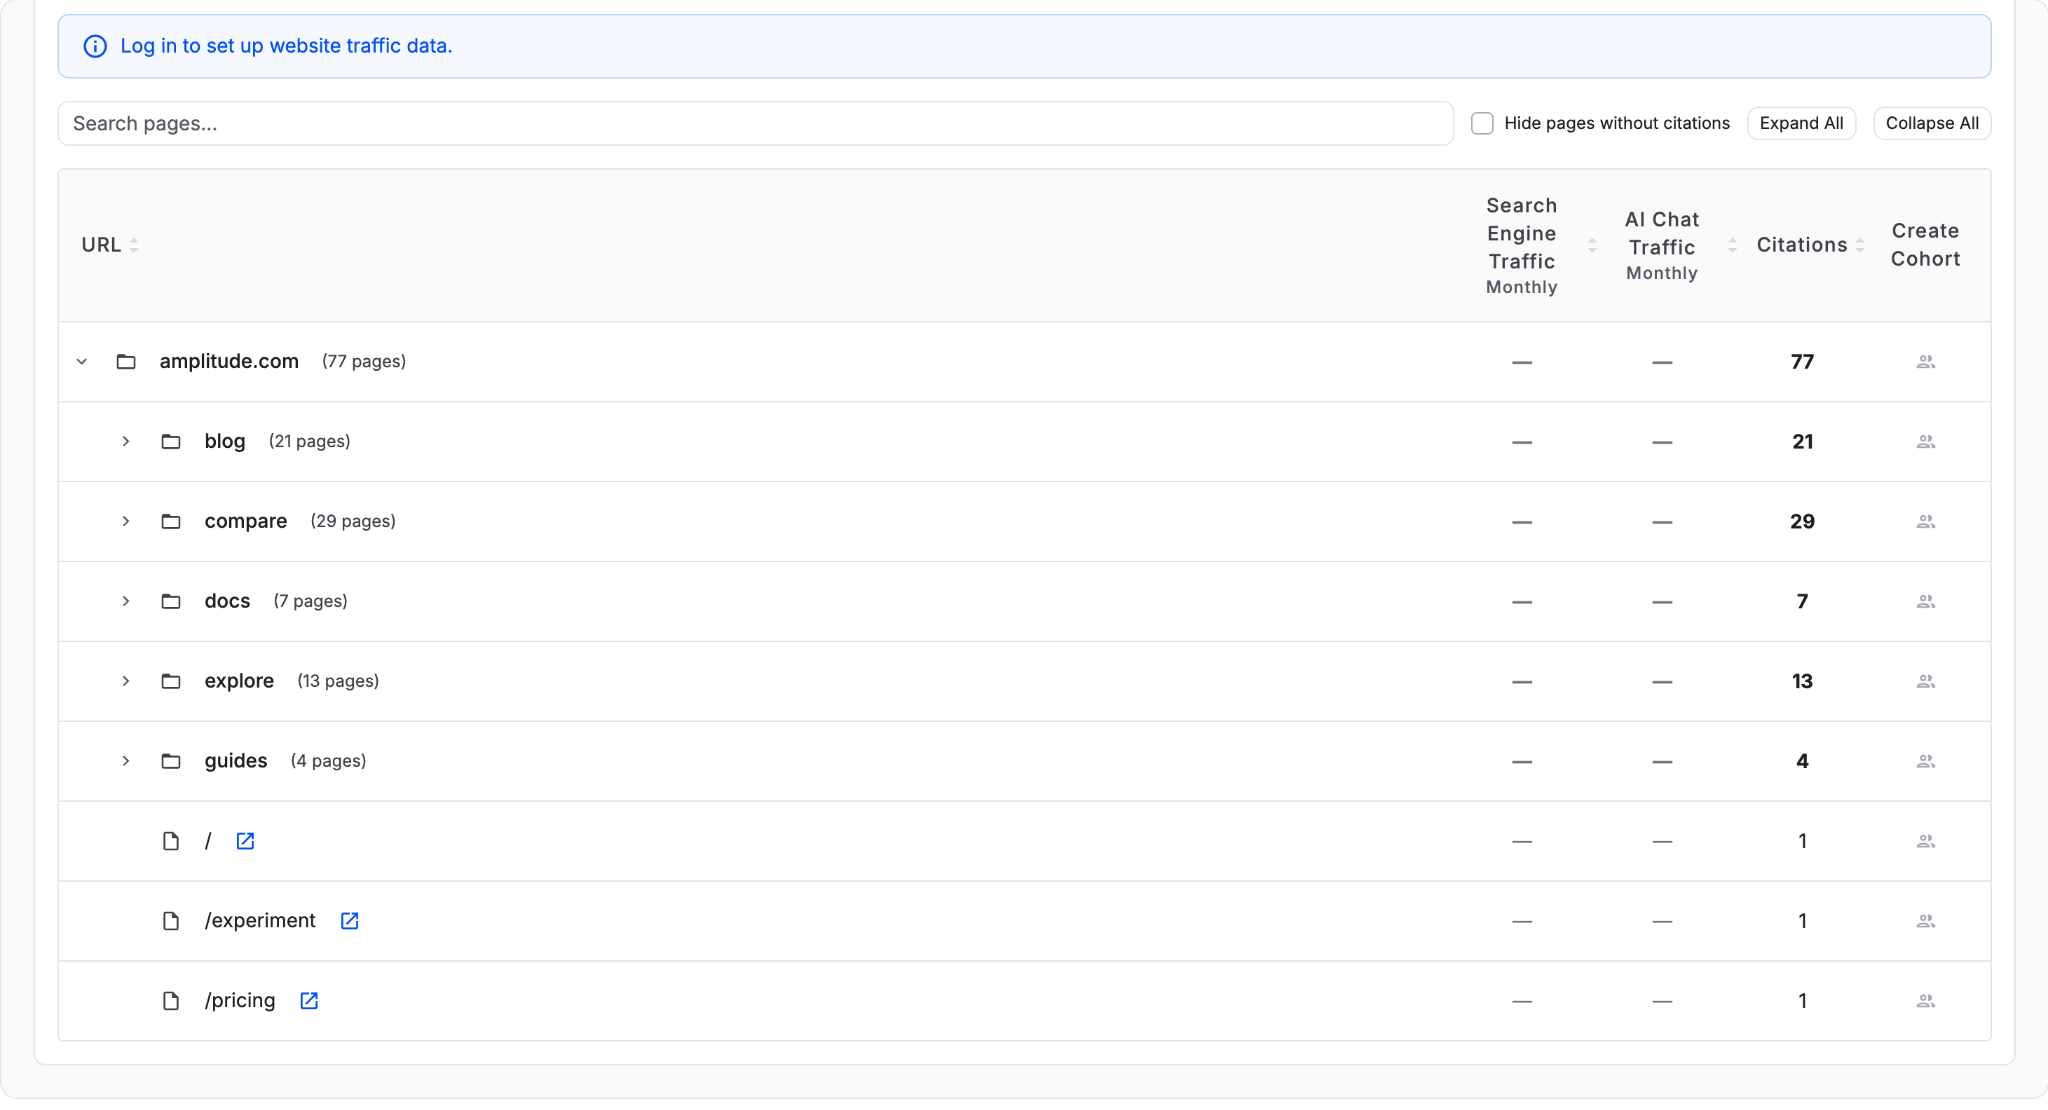Expand the blog folder
The image size is (2048, 1110).
(126, 442)
